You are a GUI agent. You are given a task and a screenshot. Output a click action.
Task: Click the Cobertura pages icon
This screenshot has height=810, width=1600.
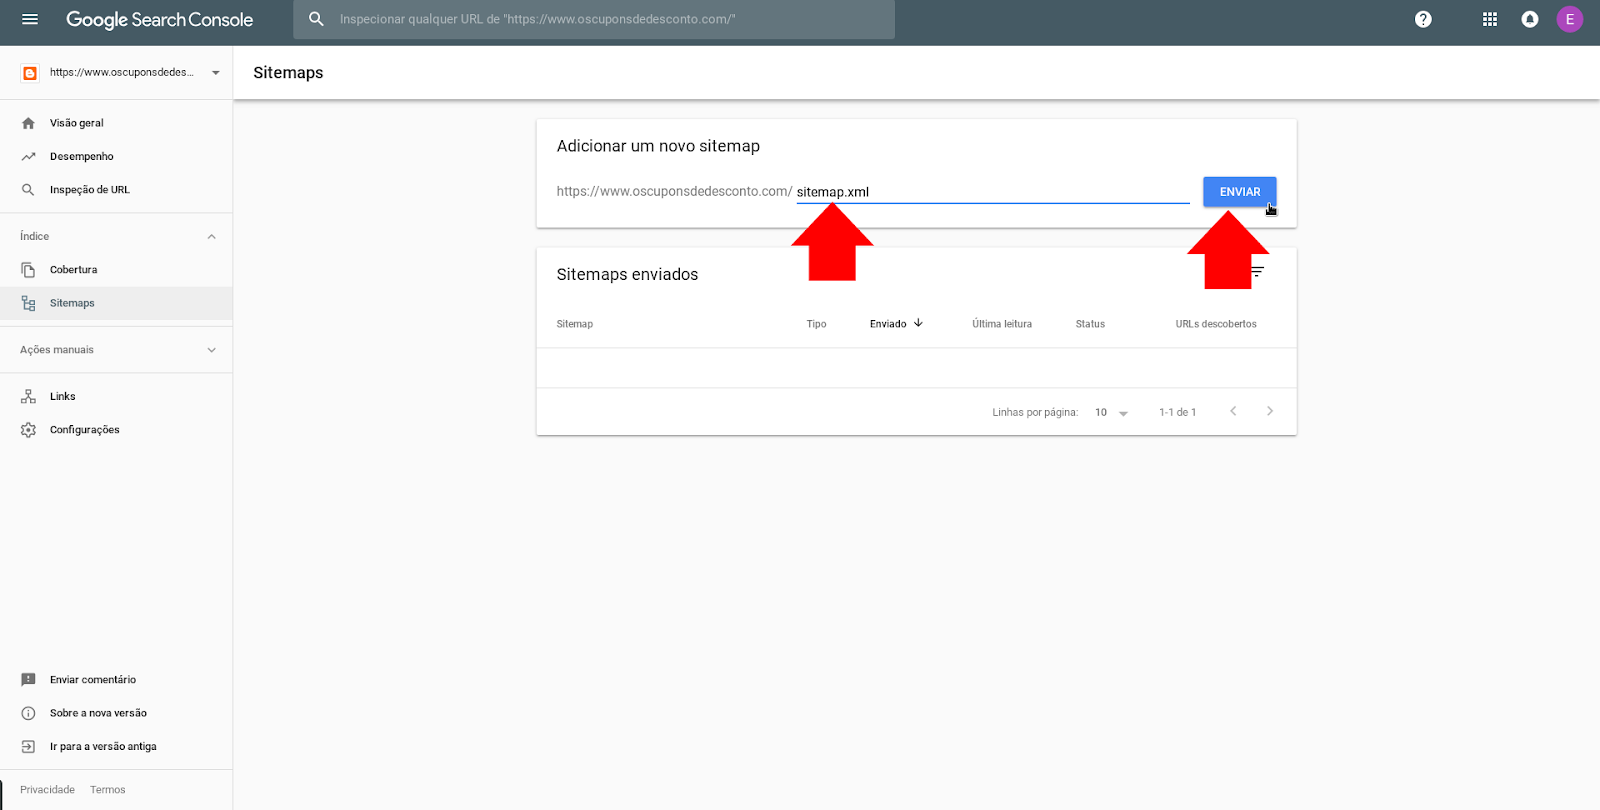28,270
